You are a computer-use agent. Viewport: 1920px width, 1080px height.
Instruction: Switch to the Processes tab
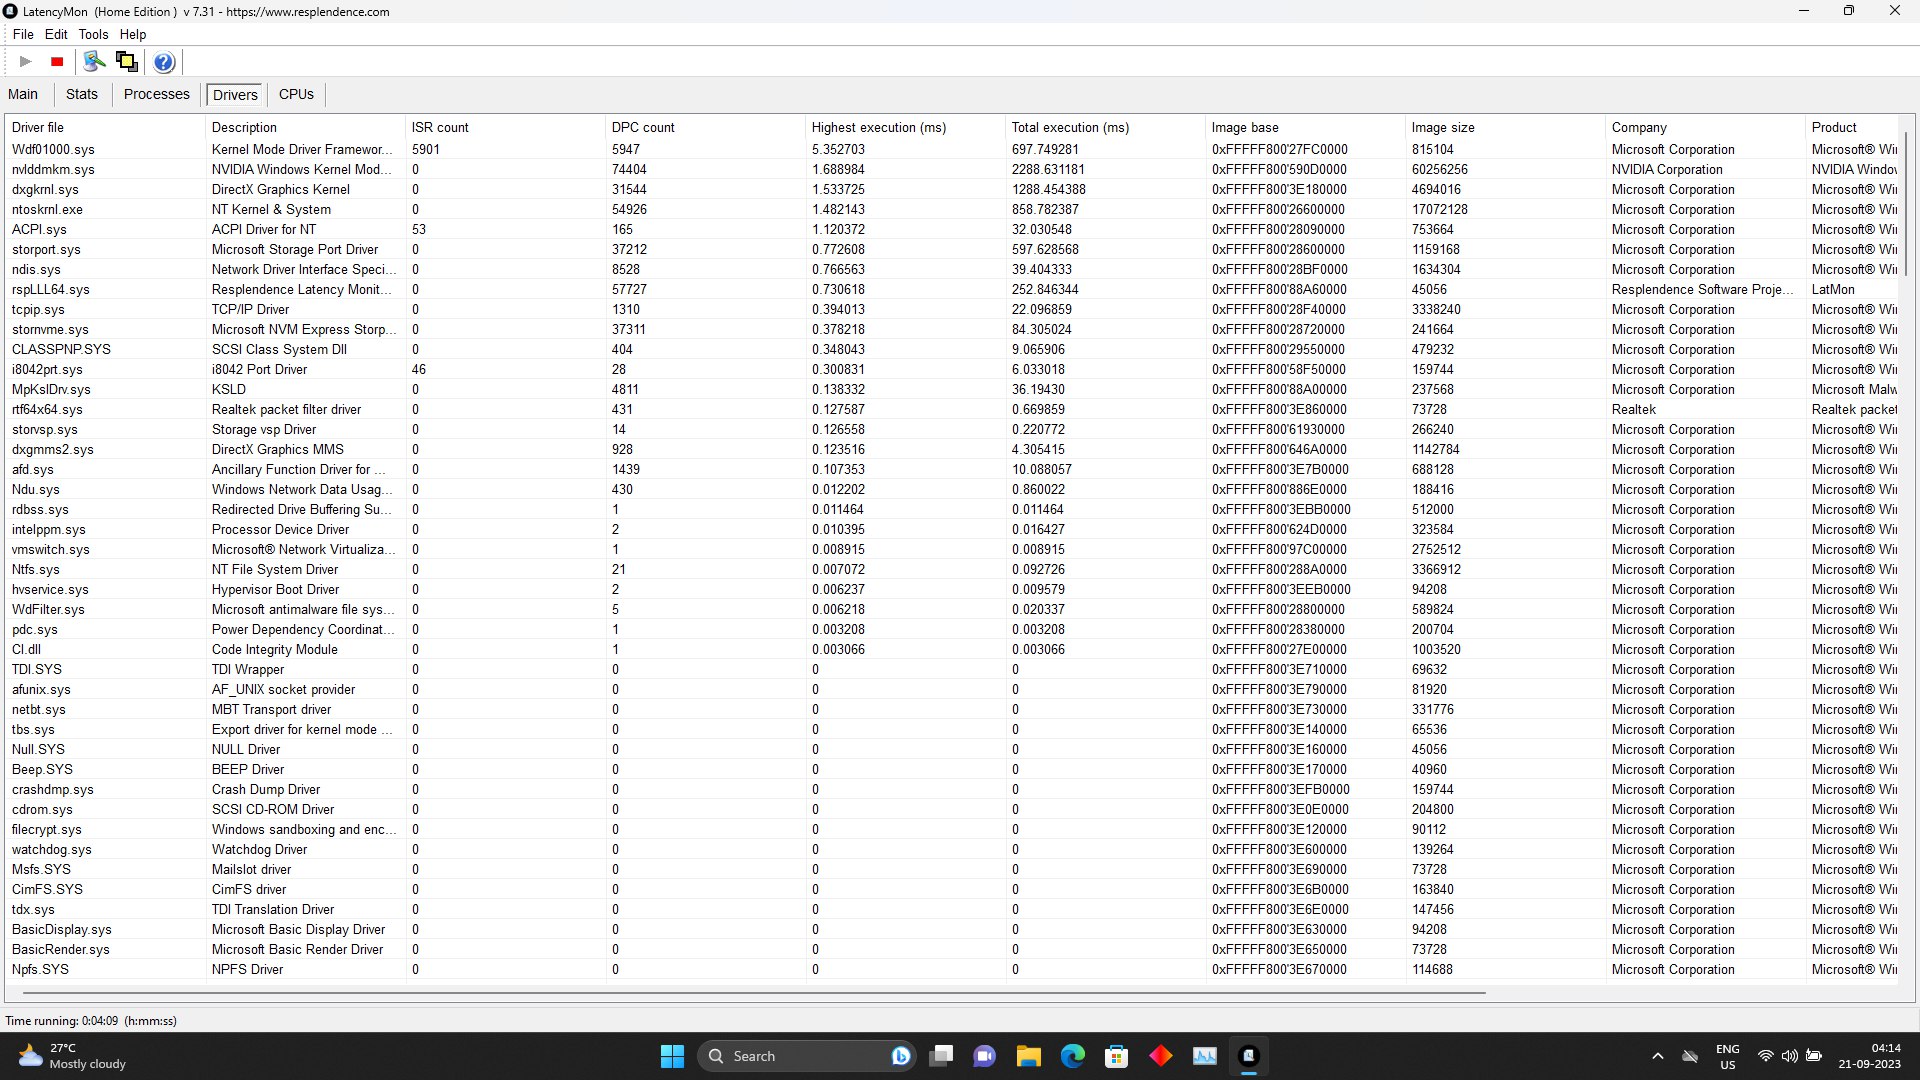tap(156, 94)
